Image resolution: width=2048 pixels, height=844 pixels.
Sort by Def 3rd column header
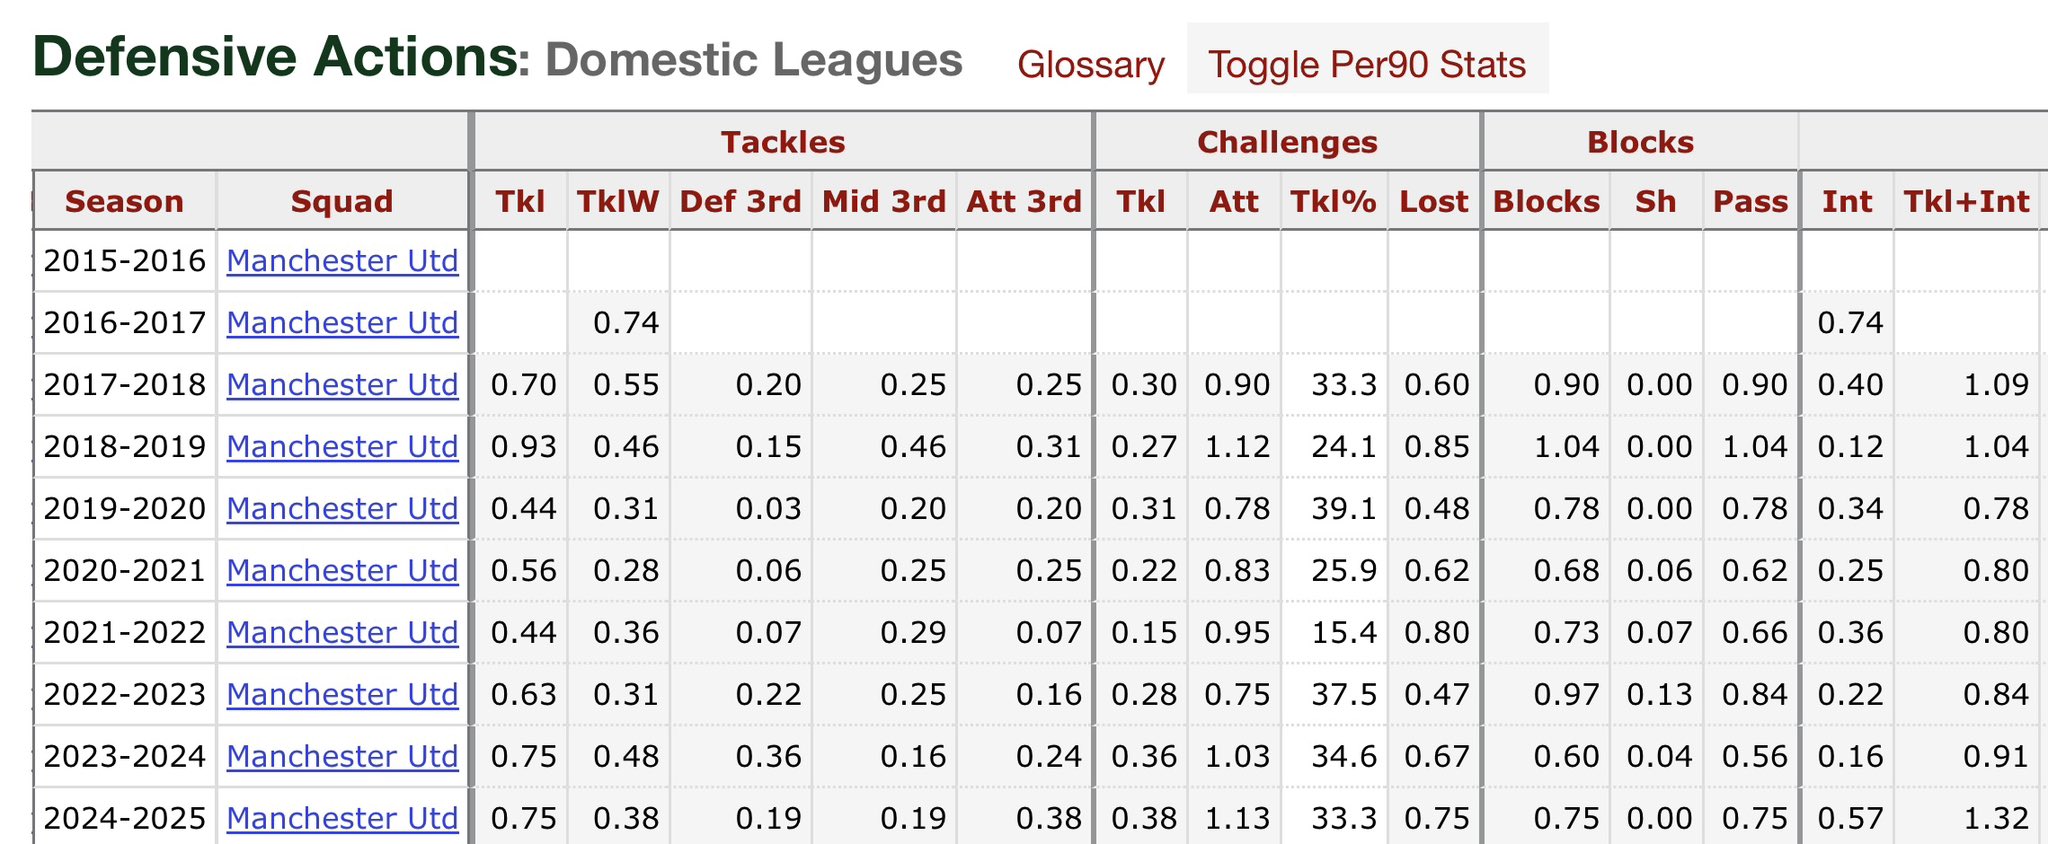pyautogui.click(x=740, y=201)
